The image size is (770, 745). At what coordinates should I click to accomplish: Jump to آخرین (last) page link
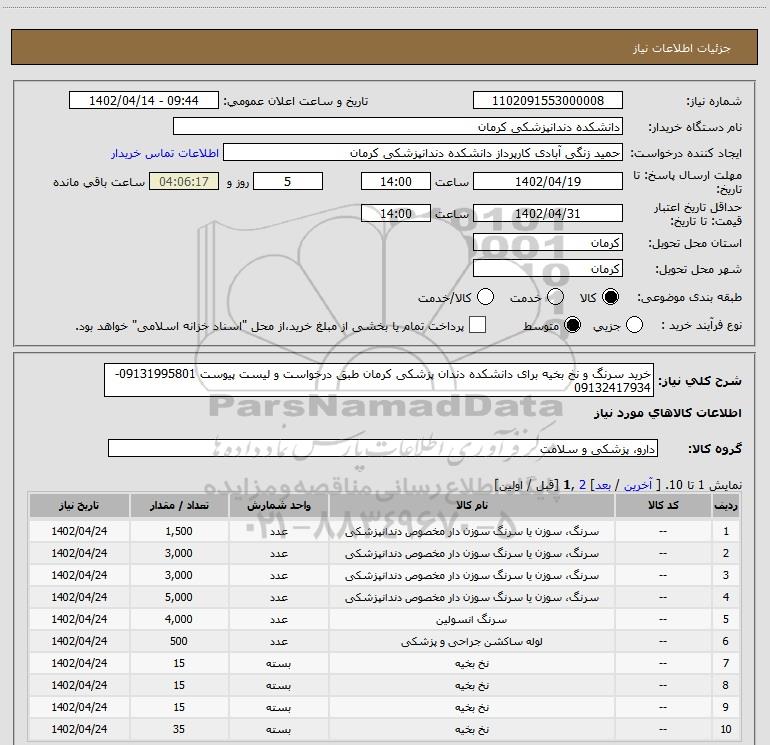coord(637,485)
